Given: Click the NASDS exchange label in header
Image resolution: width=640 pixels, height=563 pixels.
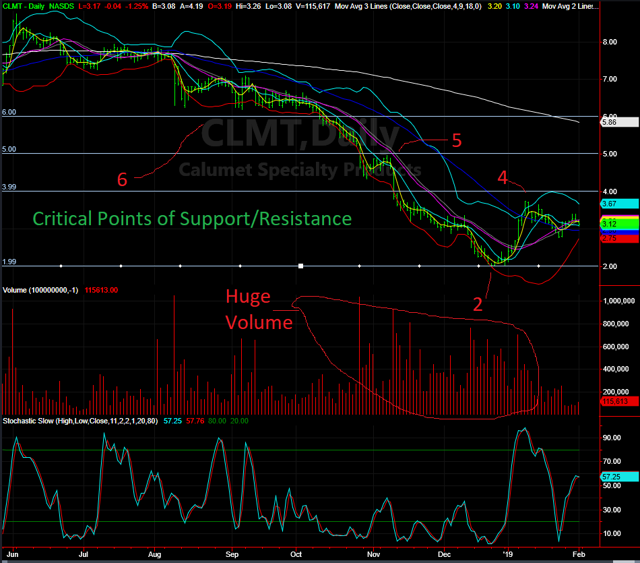Looking at the screenshot, I should tap(62, 6).
